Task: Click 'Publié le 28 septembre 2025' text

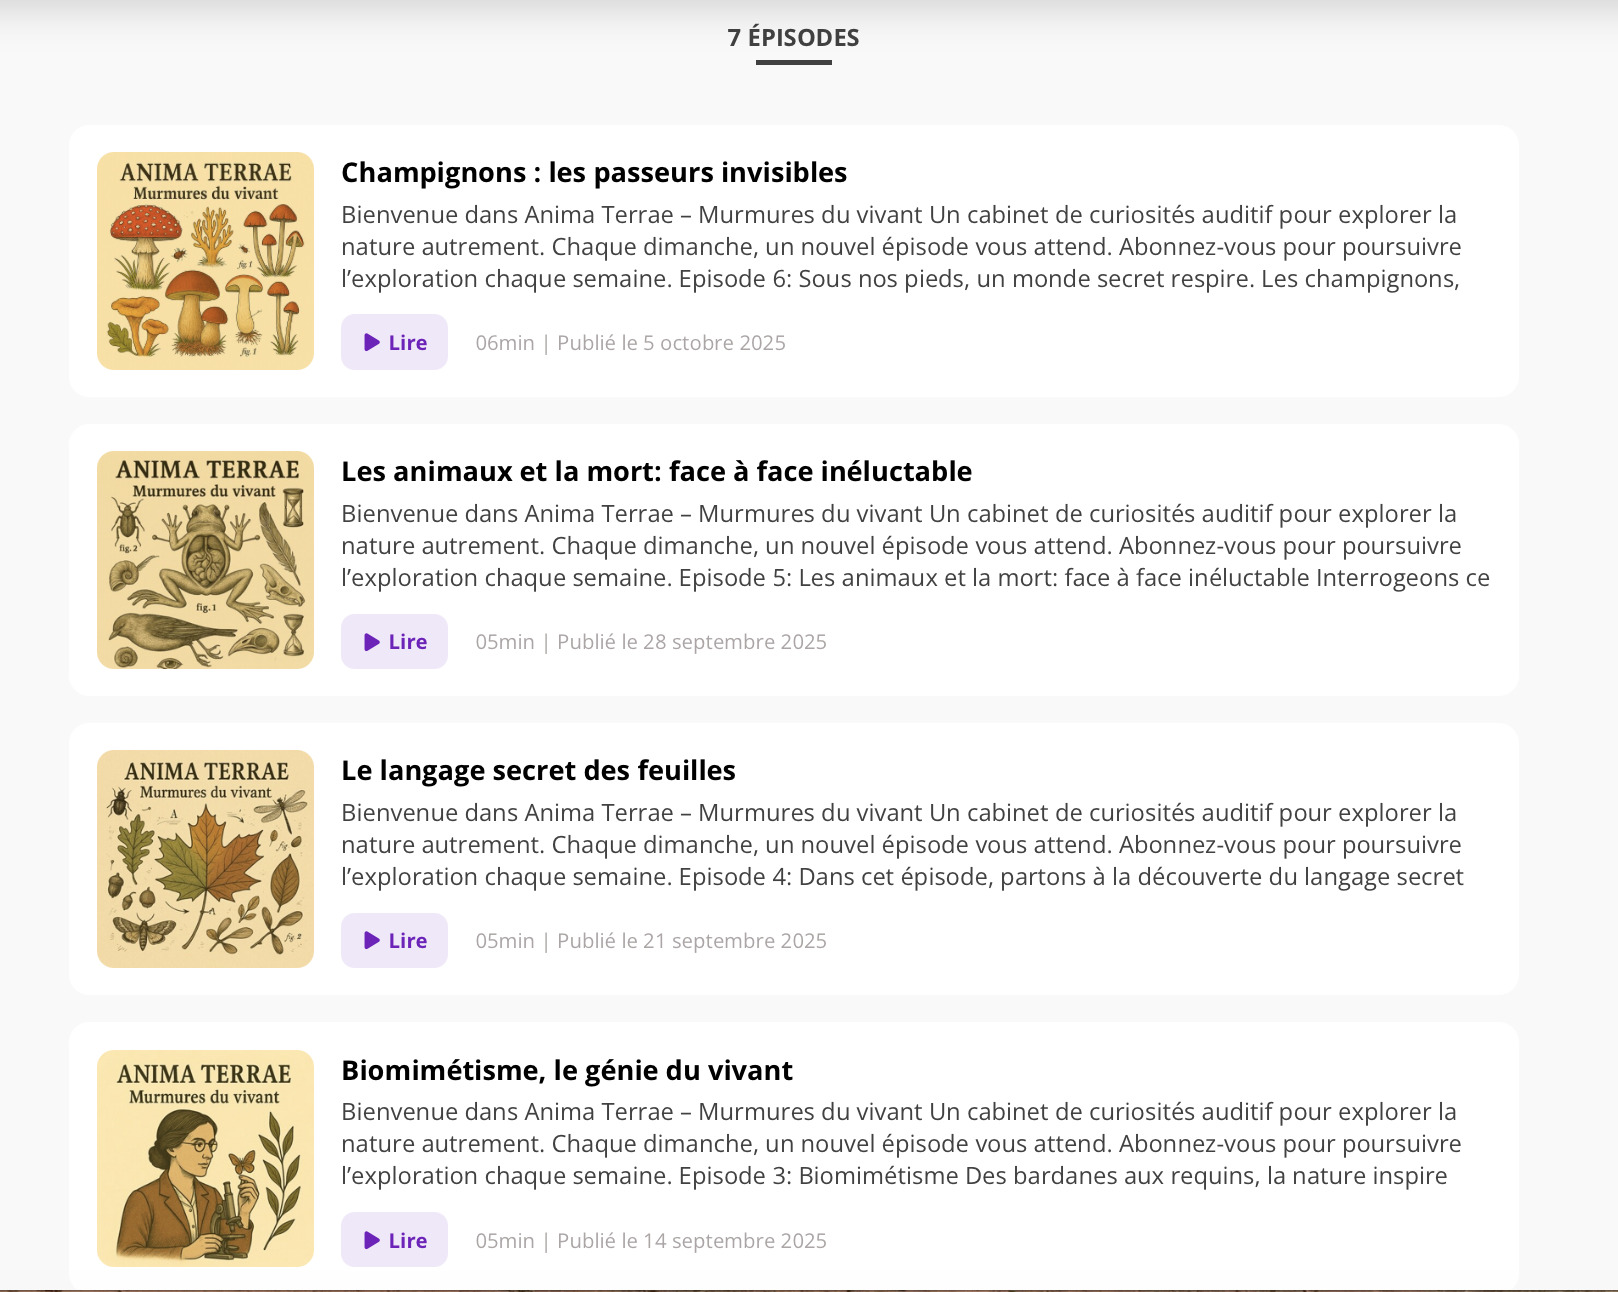Action: coord(691,642)
